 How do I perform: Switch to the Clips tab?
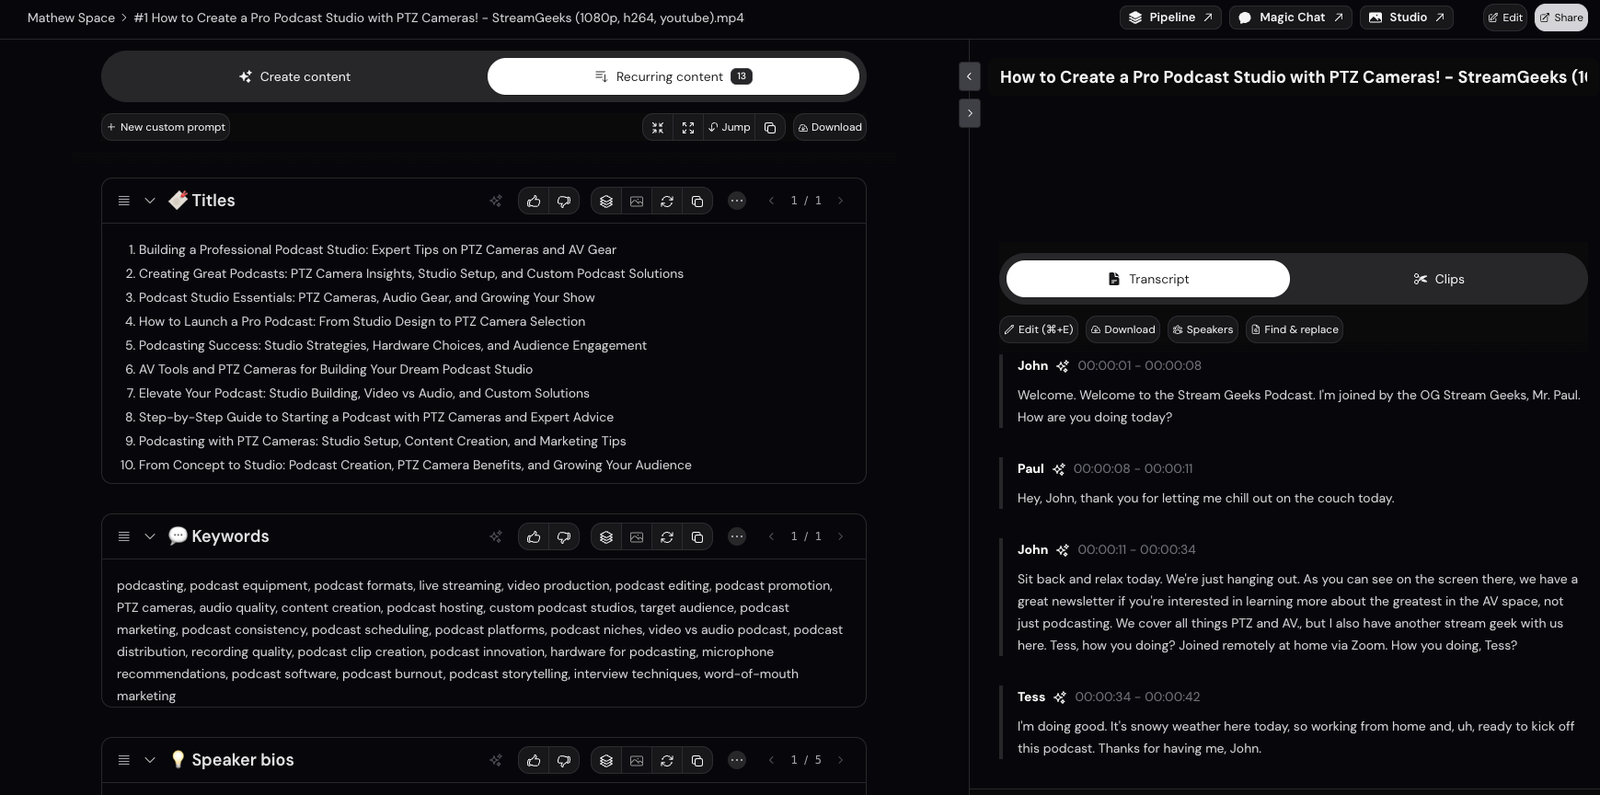pos(1438,279)
